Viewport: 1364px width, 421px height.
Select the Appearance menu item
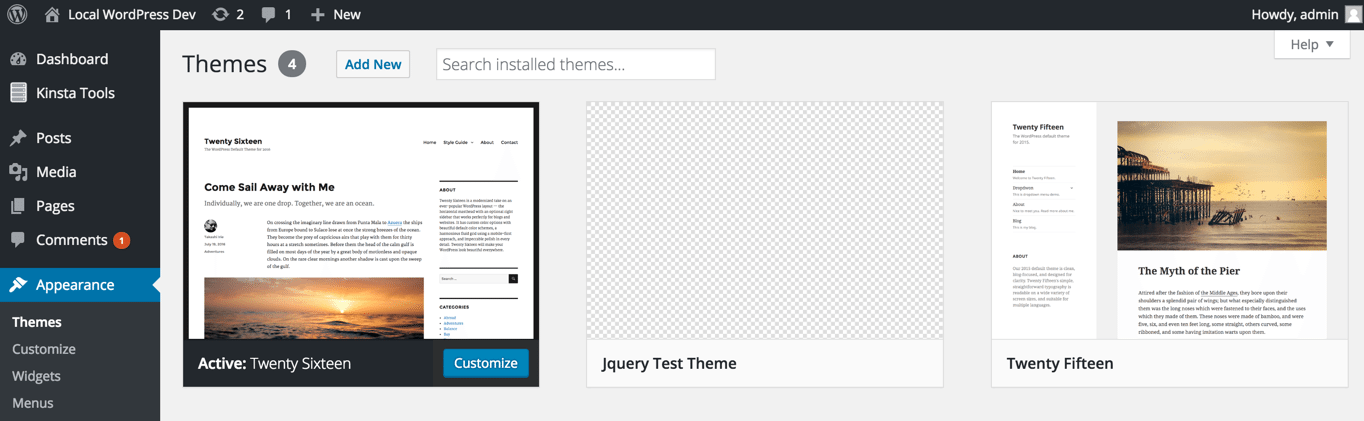point(75,285)
